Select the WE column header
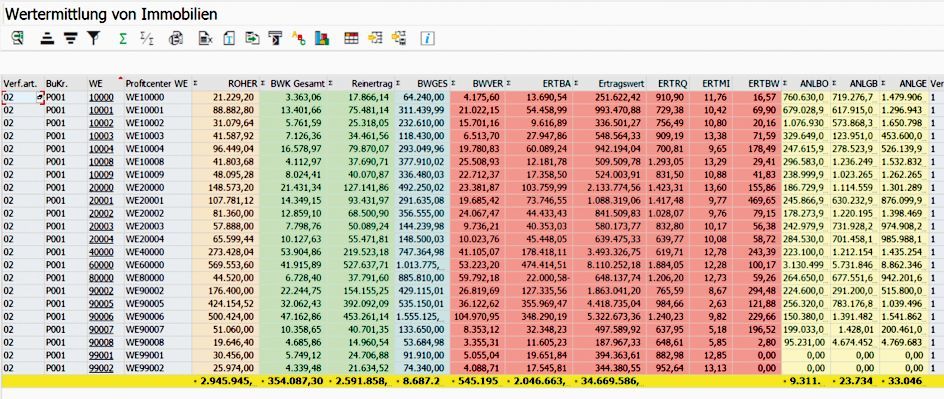Viewport: 944px width, 399px height. pos(105,84)
